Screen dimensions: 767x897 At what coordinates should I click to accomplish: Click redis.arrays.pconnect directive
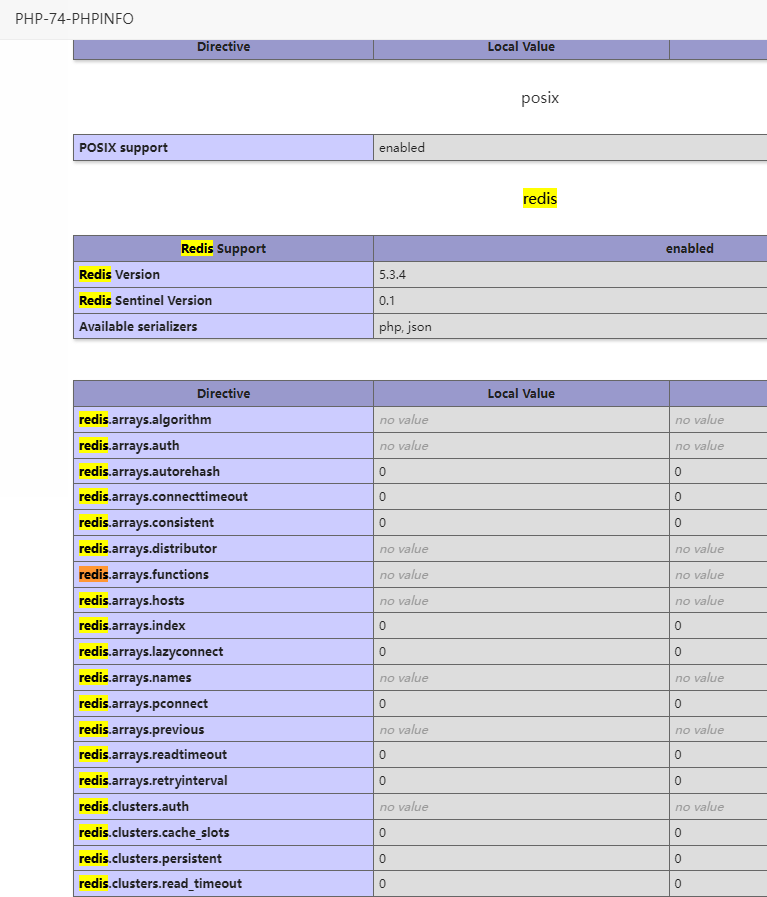(144, 704)
